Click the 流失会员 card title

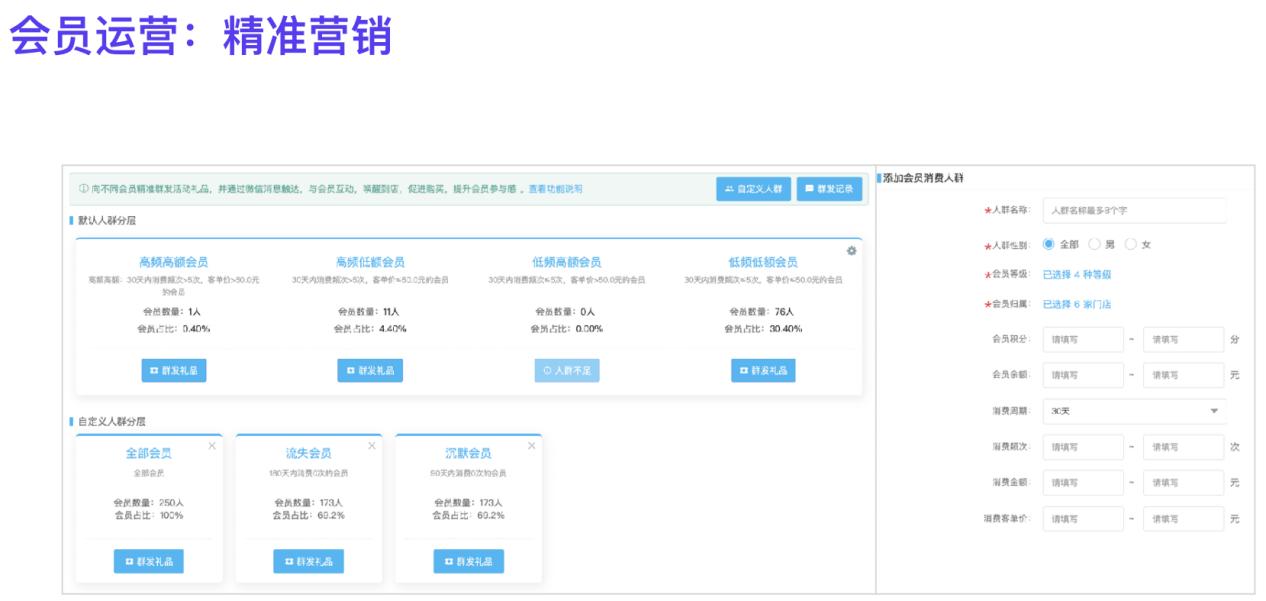[308, 453]
